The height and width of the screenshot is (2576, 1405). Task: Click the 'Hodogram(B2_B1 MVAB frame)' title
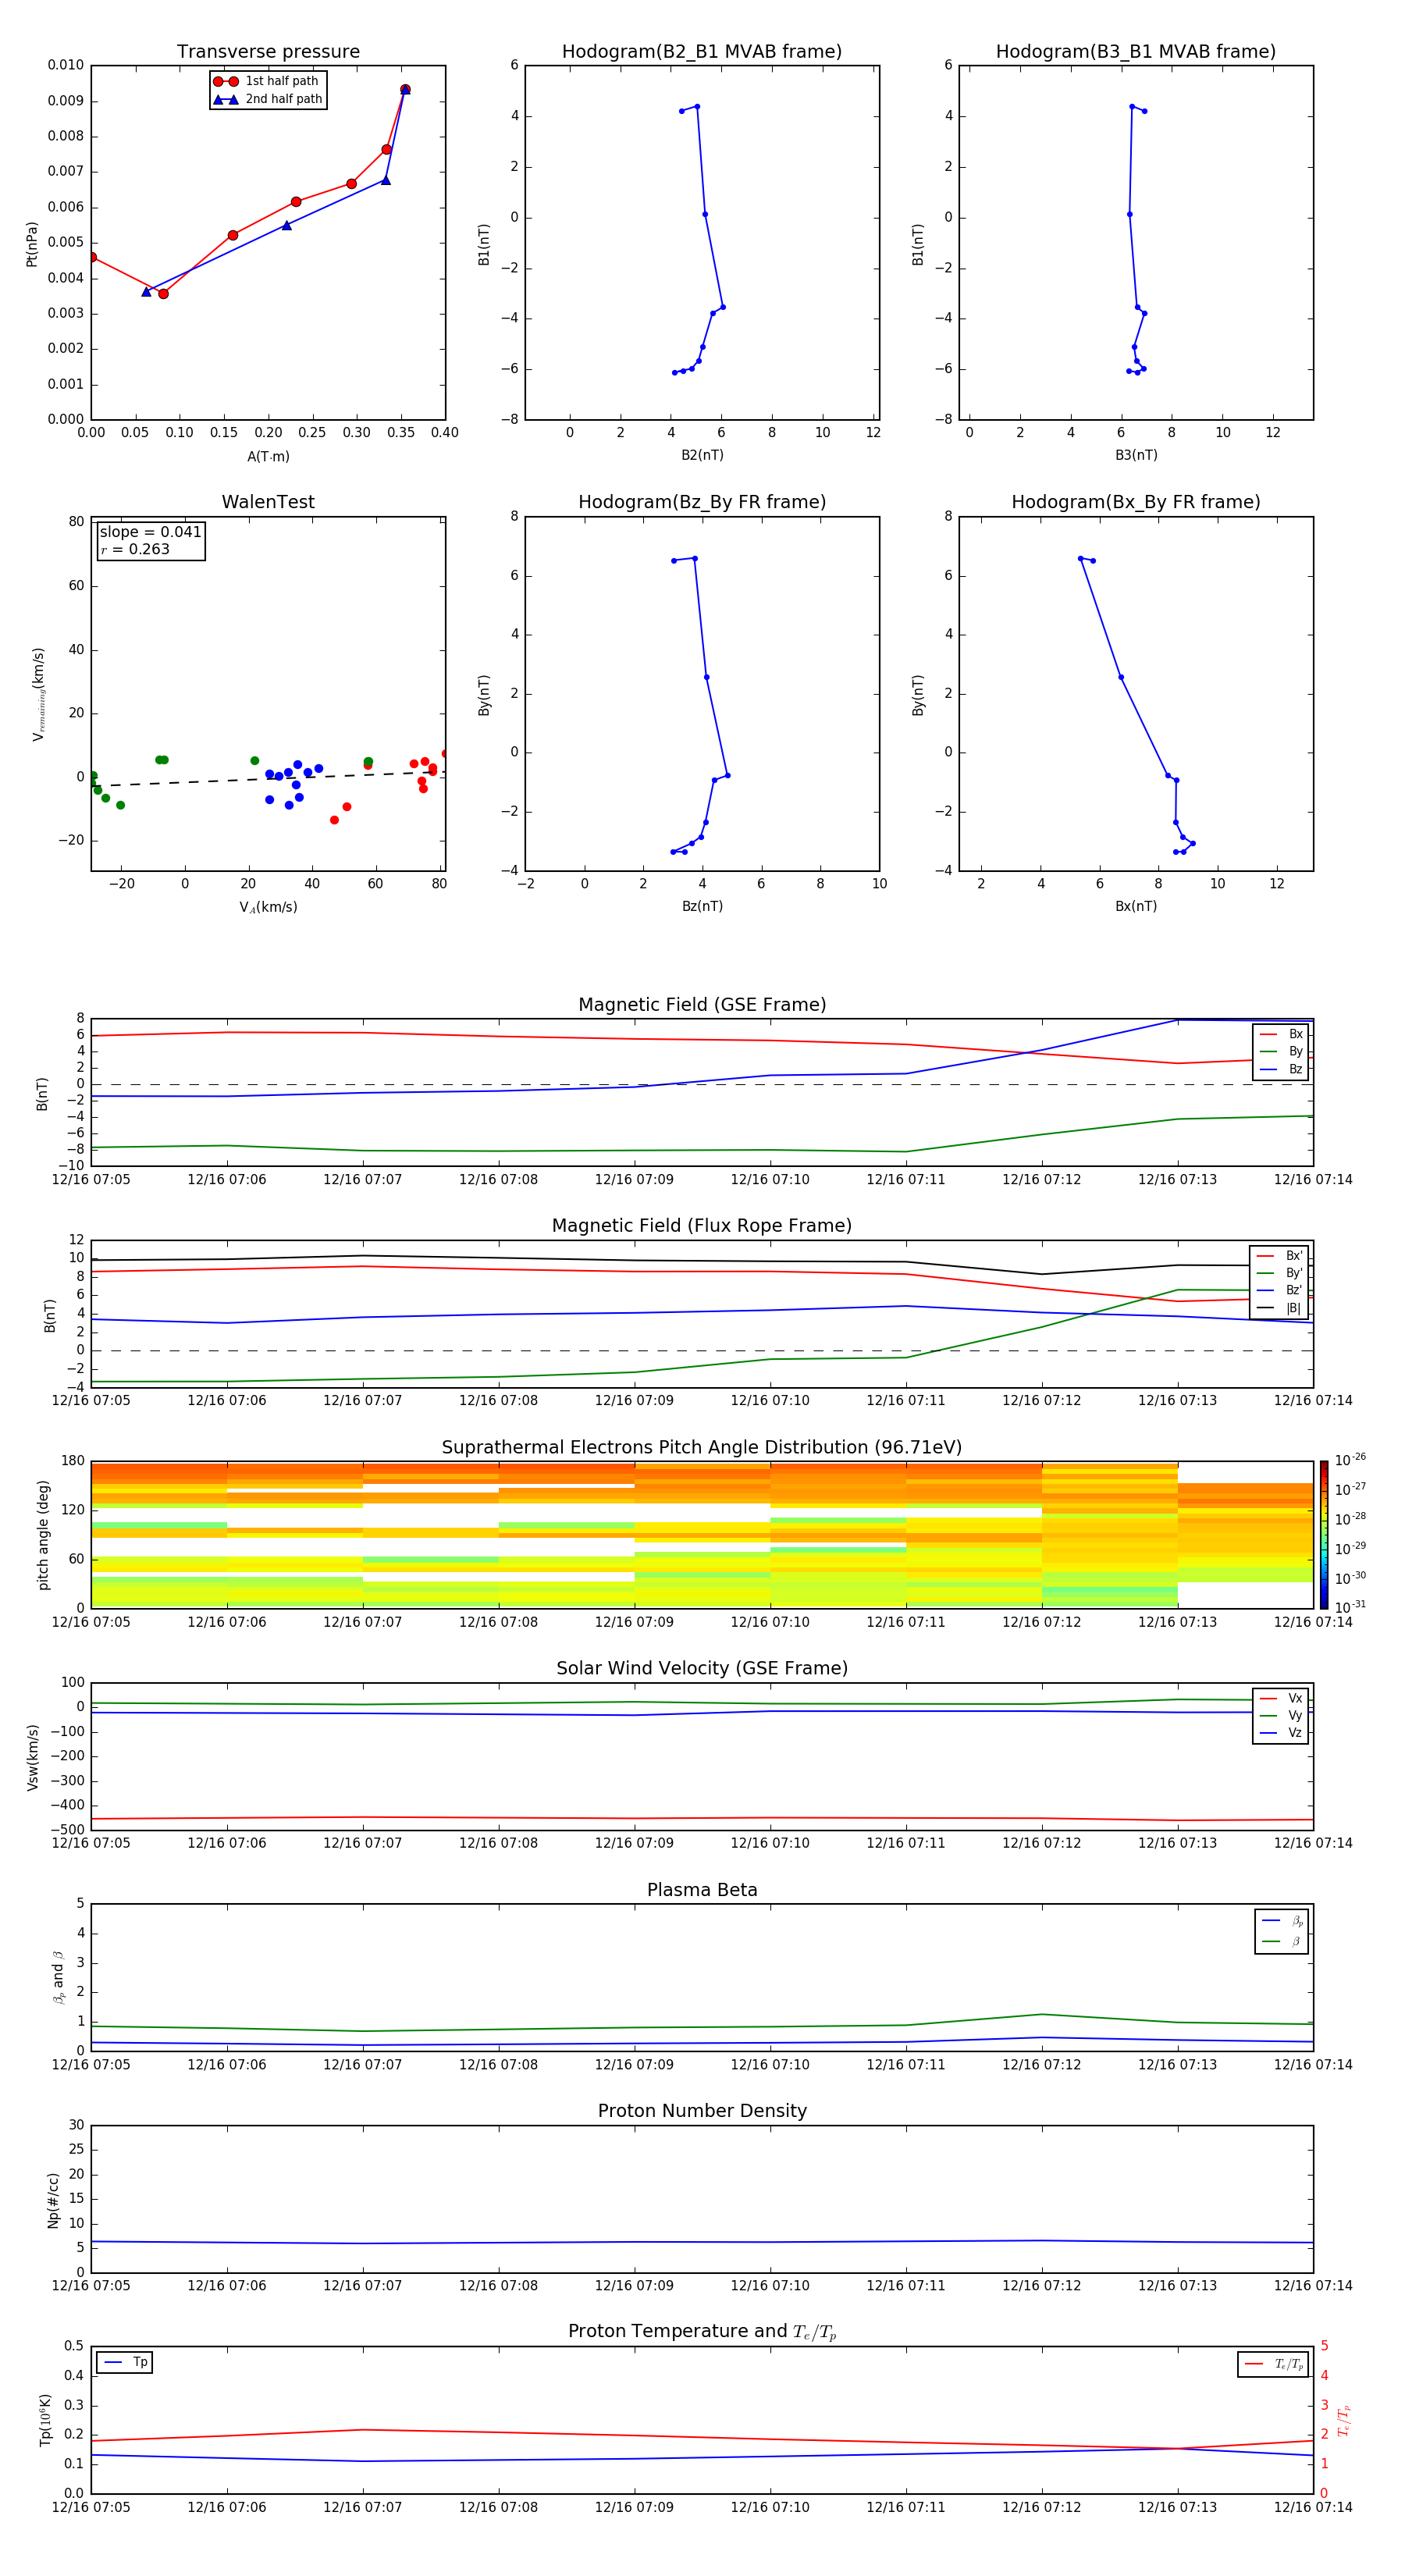[702, 52]
